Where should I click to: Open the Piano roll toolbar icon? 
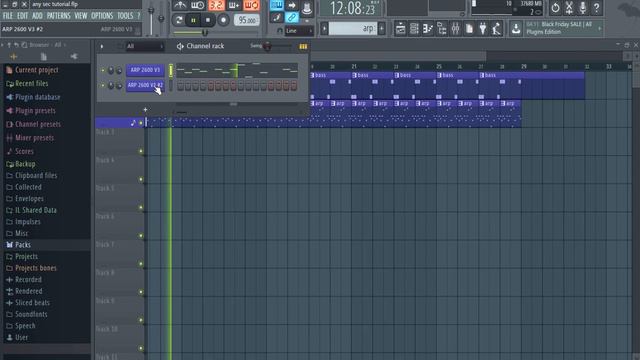tap(428, 29)
